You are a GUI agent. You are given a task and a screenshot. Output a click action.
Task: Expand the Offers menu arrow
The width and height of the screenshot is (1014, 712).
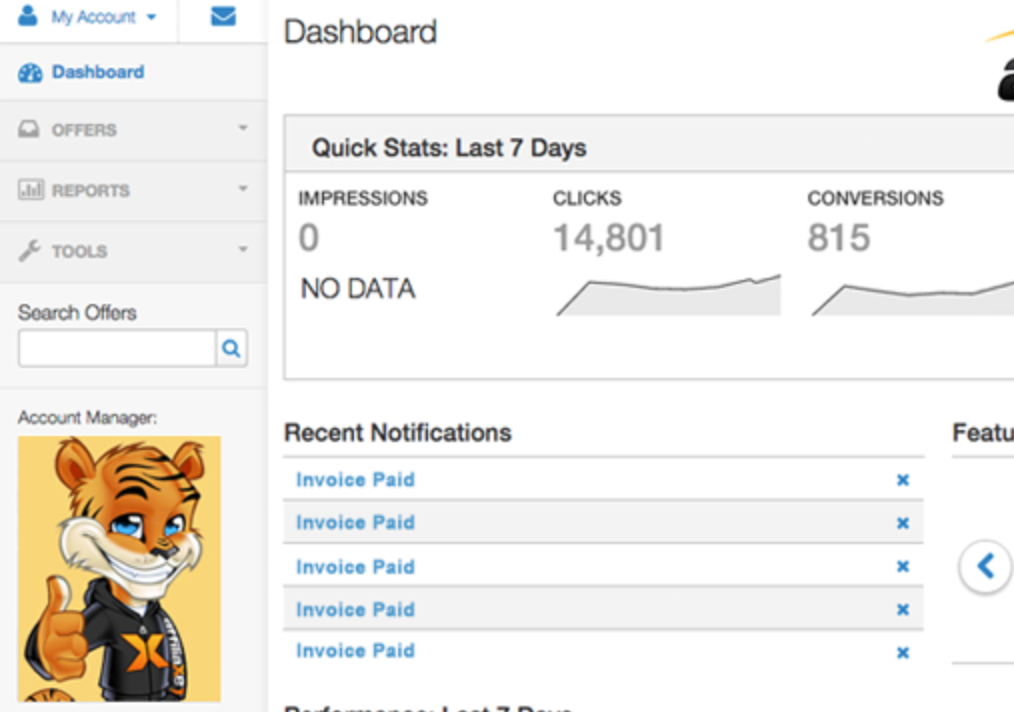tap(242, 128)
